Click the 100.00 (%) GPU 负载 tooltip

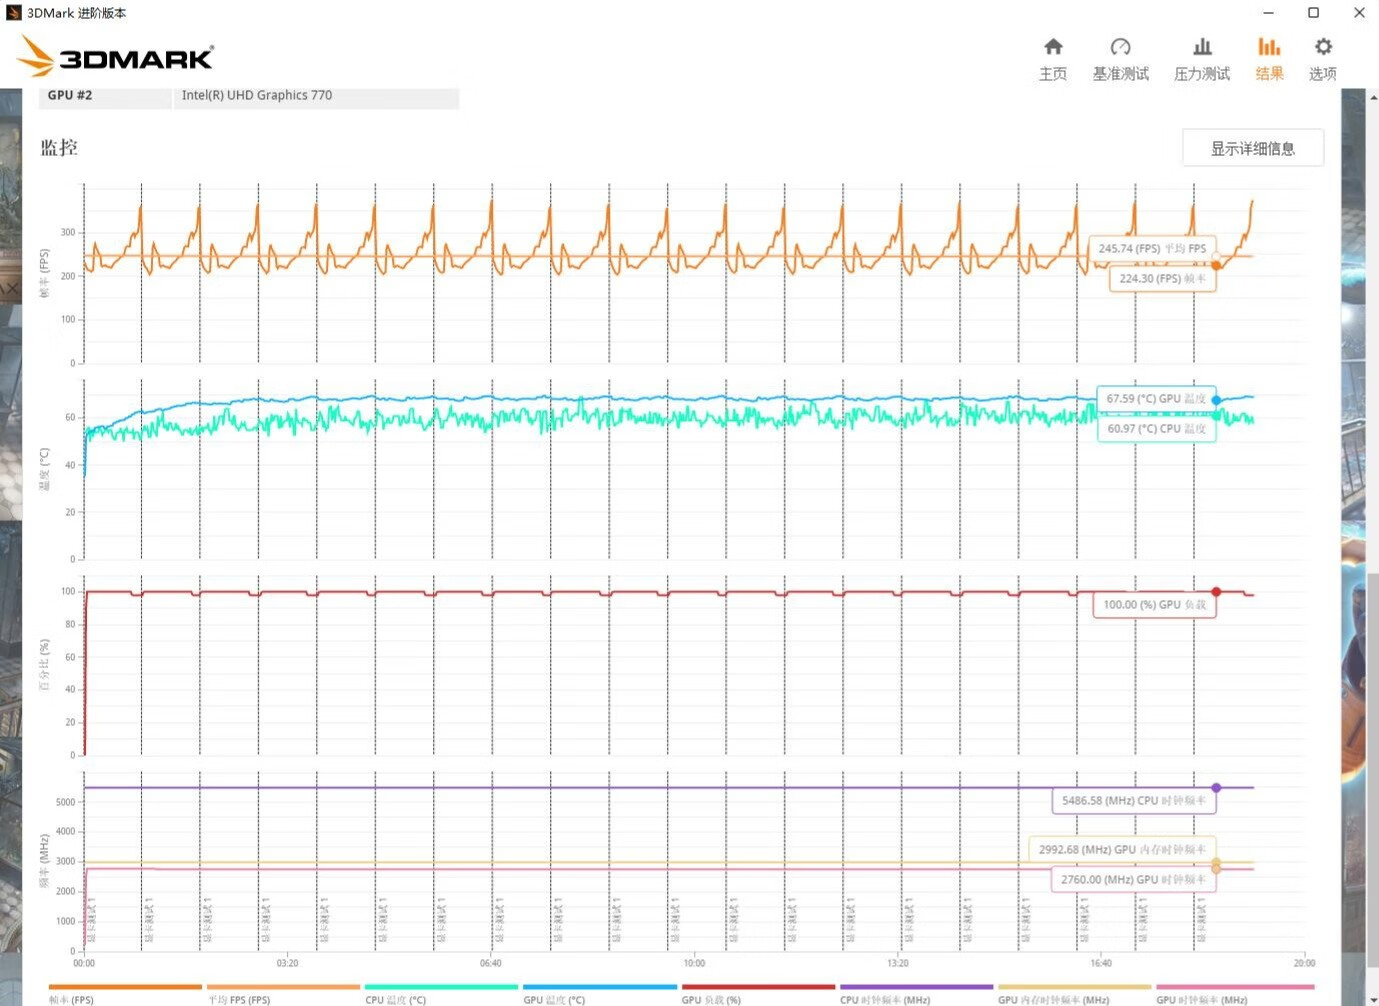1154,604
